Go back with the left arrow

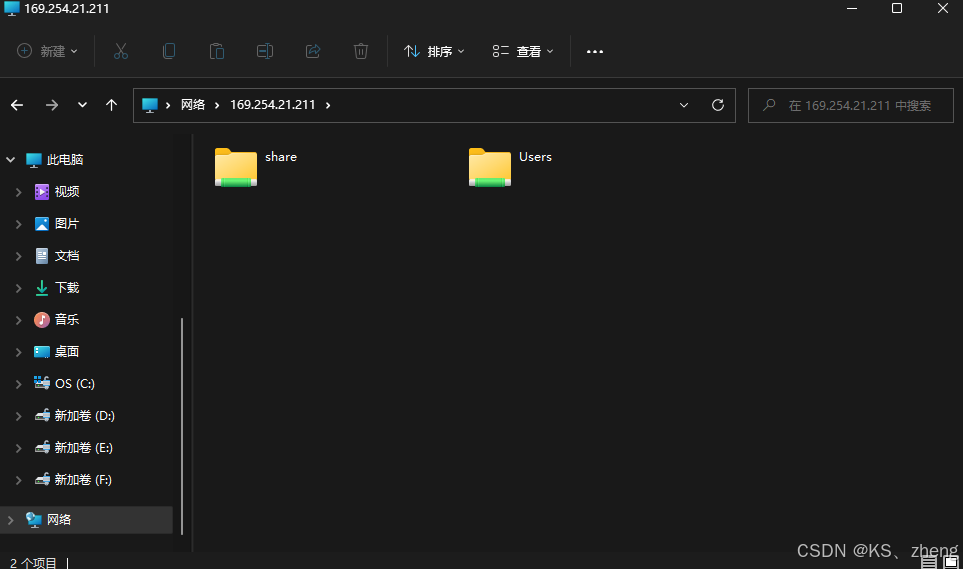click(x=17, y=105)
